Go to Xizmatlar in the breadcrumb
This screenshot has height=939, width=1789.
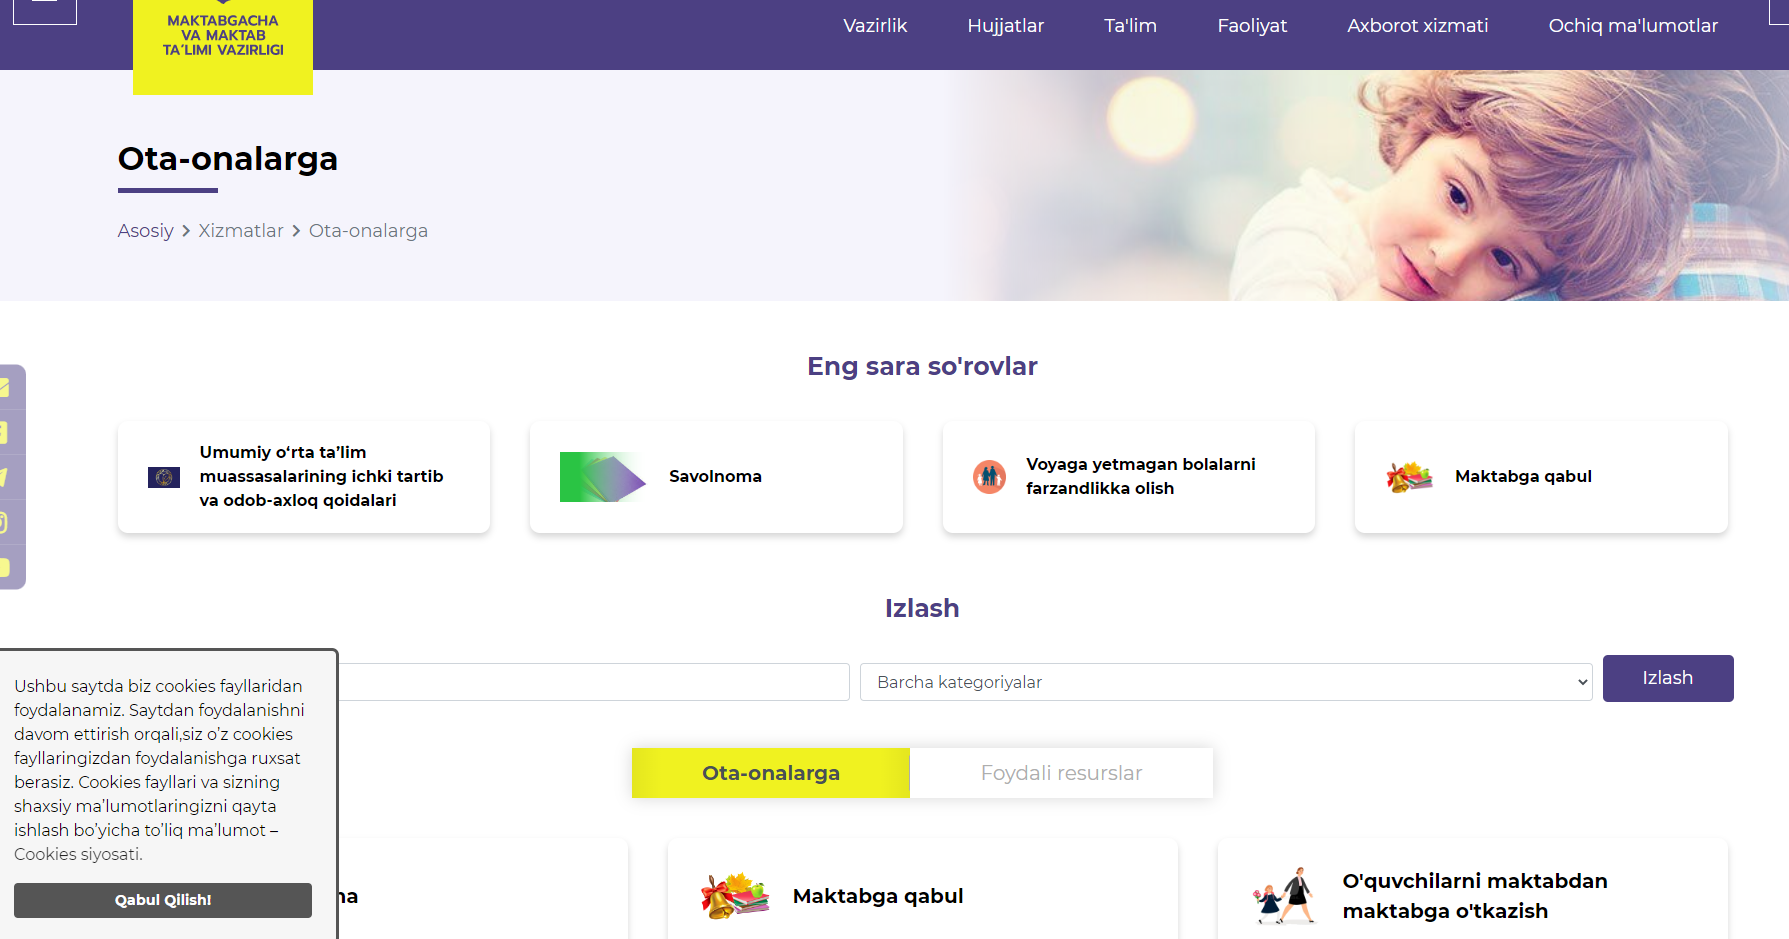(x=241, y=231)
